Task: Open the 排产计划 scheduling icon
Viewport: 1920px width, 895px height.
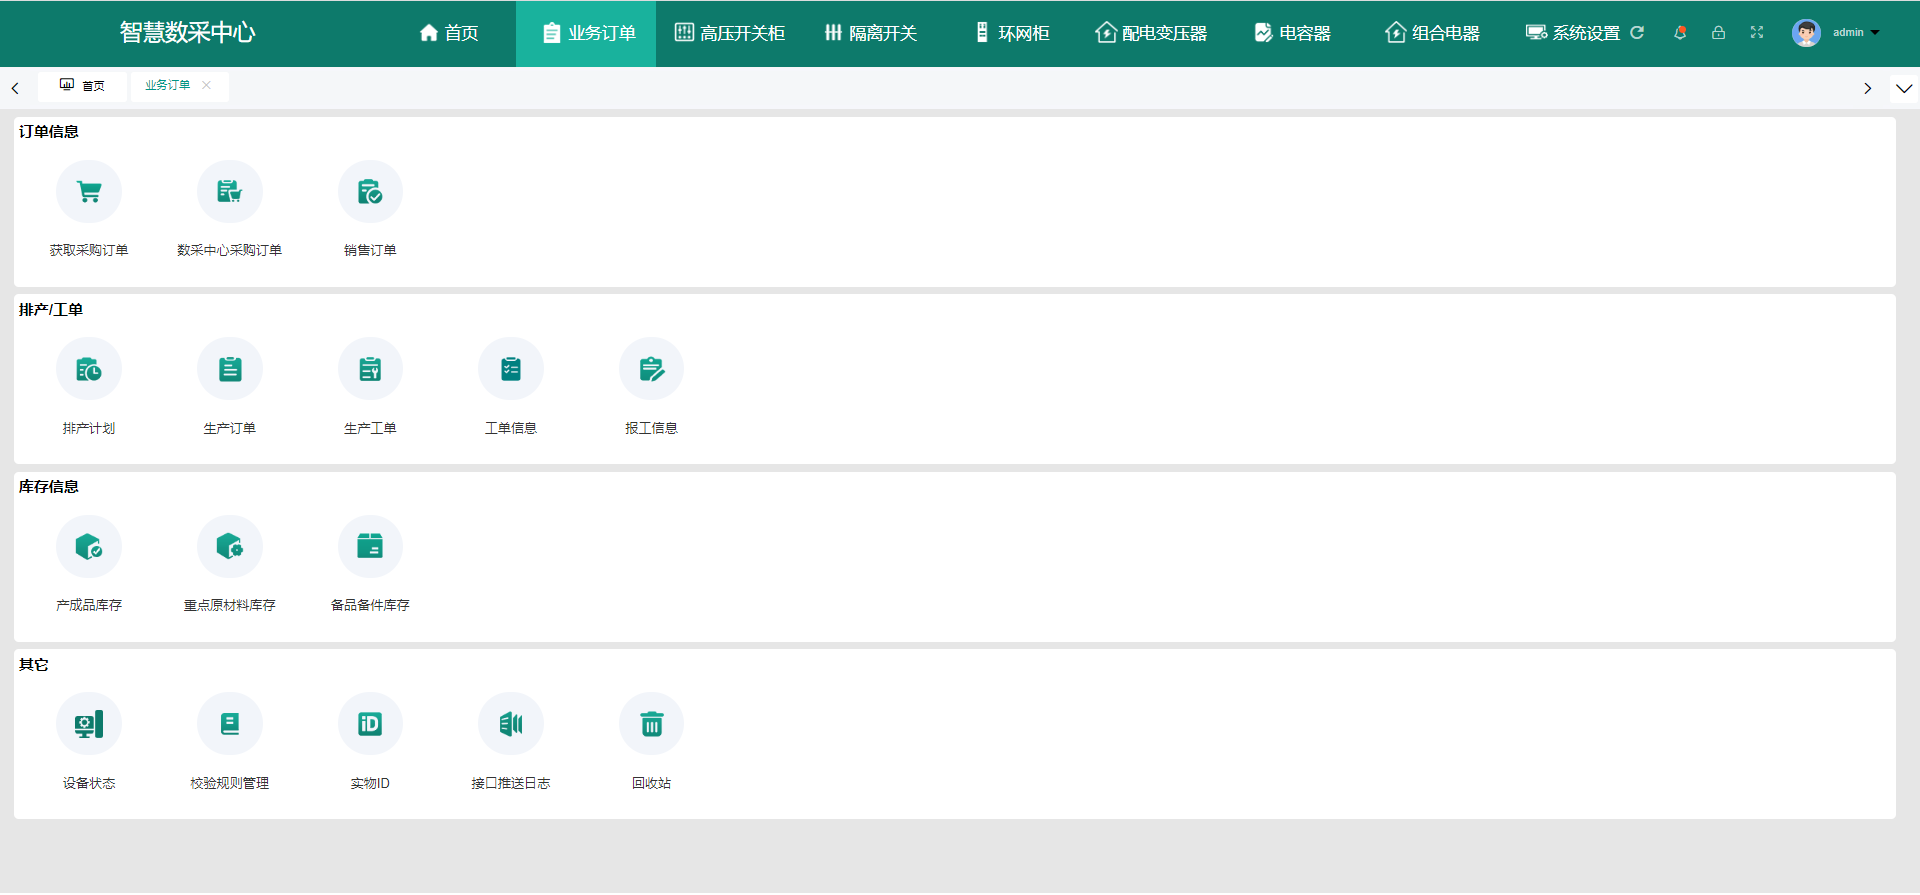Action: (x=89, y=370)
